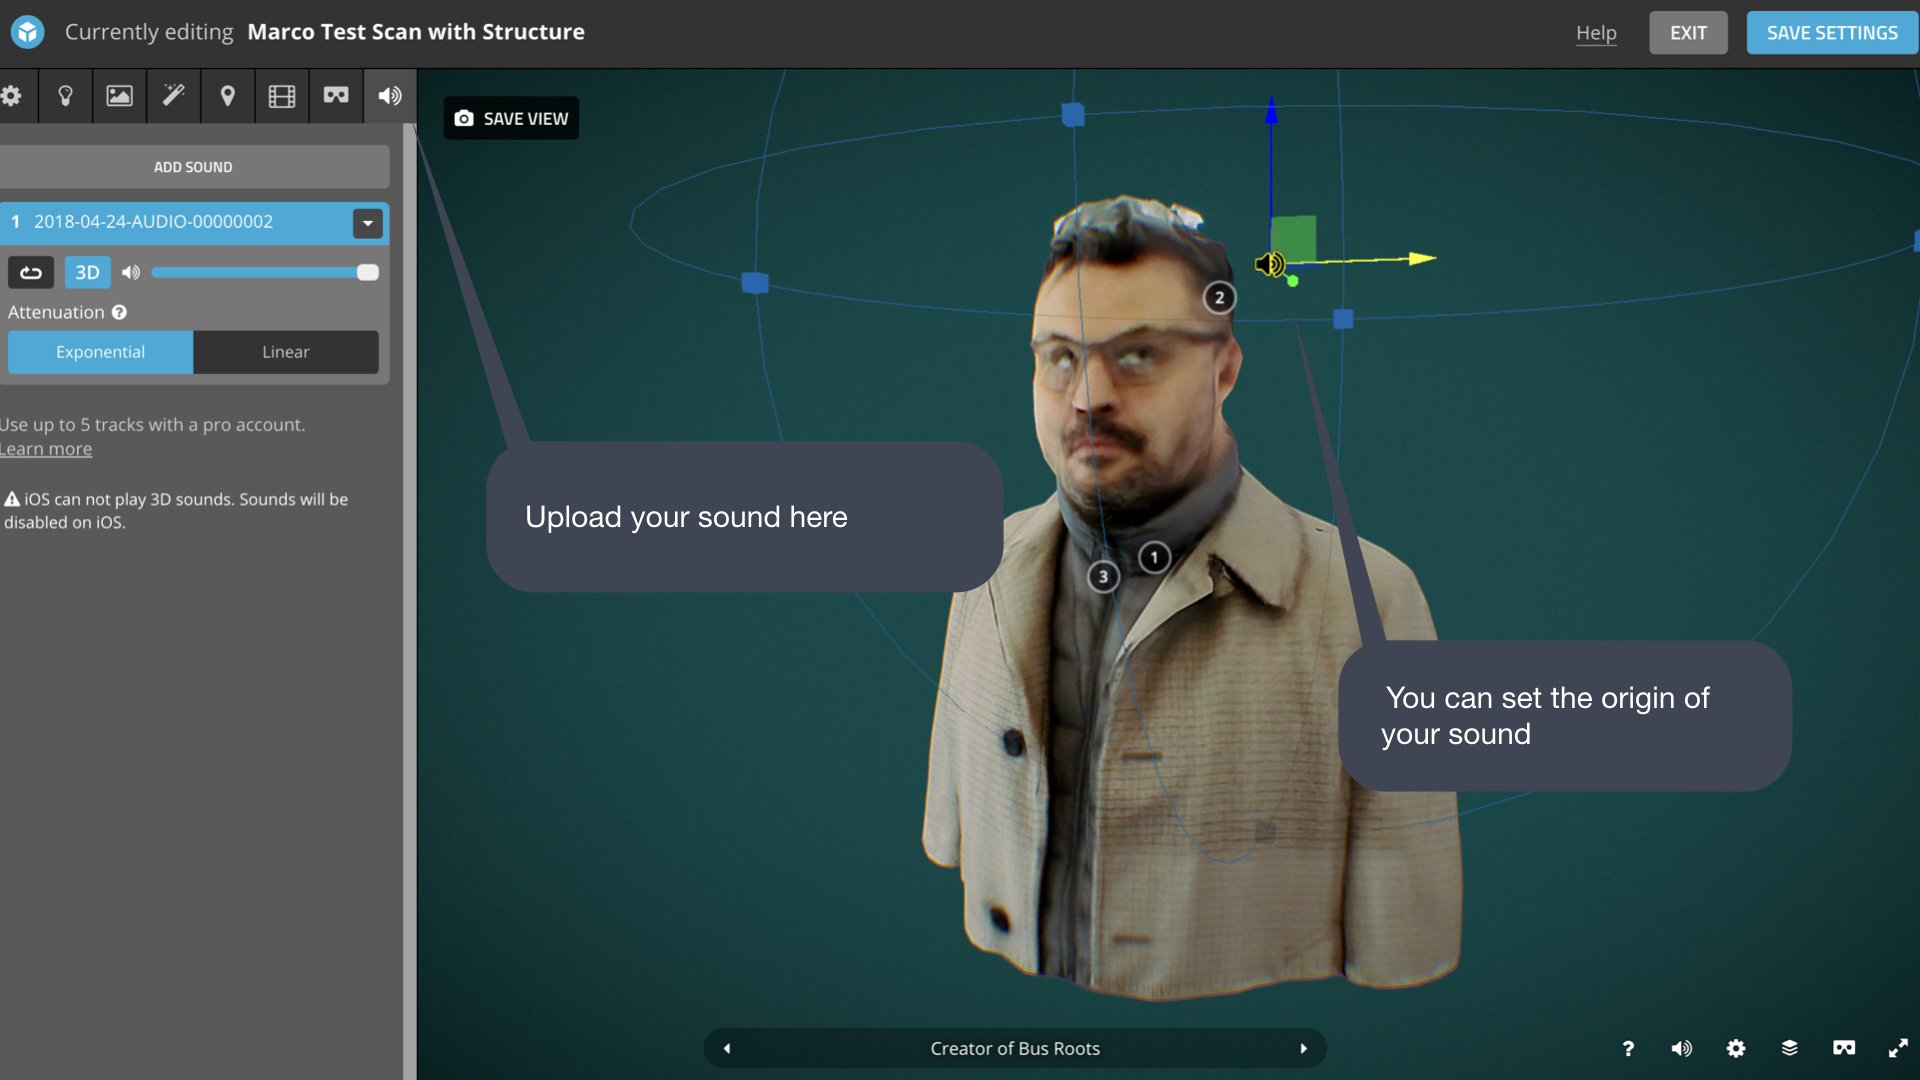Click the sound range top square handle

pos(1073,115)
